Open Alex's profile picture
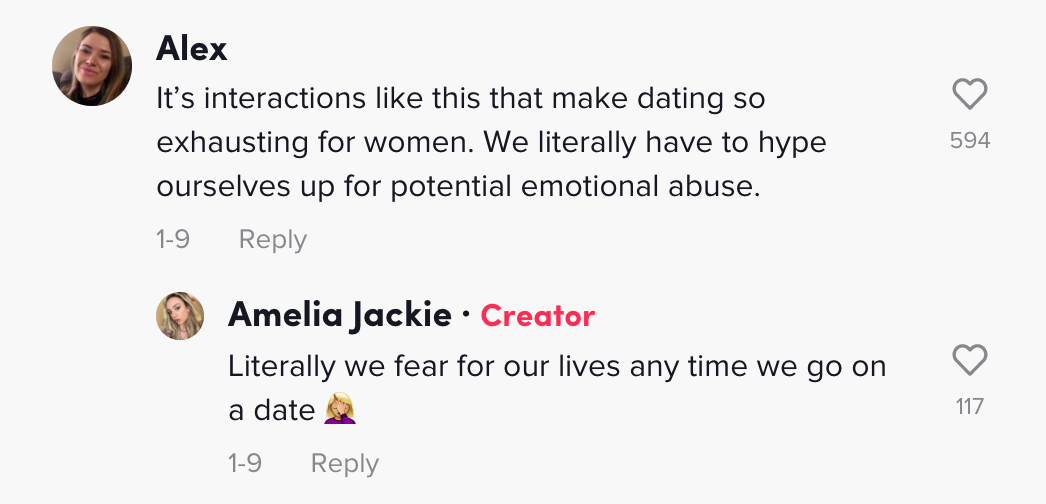Viewport: 1046px width, 504px height. 92,66
